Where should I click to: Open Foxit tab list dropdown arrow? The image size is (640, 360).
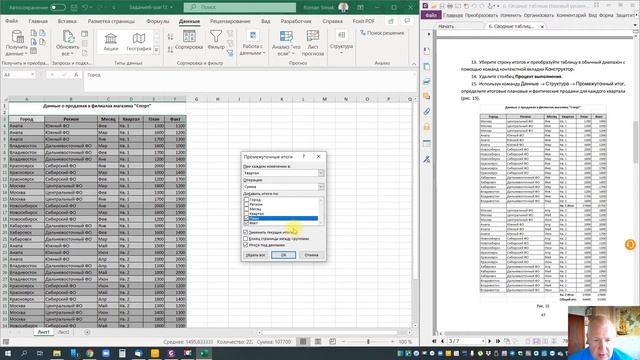point(635,25)
